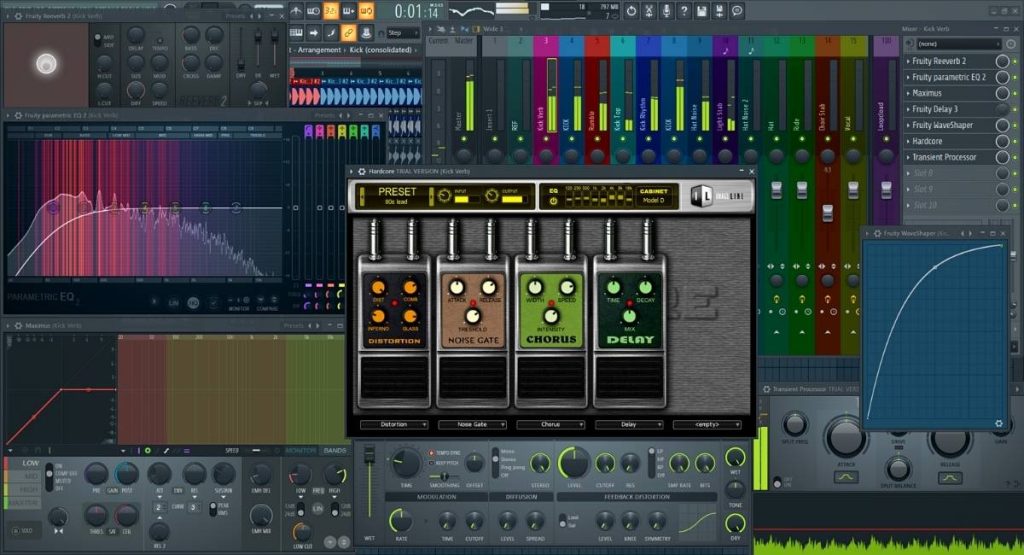This screenshot has width=1024, height=555.
Task: Click the orange link chain icon
Action: tap(349, 33)
